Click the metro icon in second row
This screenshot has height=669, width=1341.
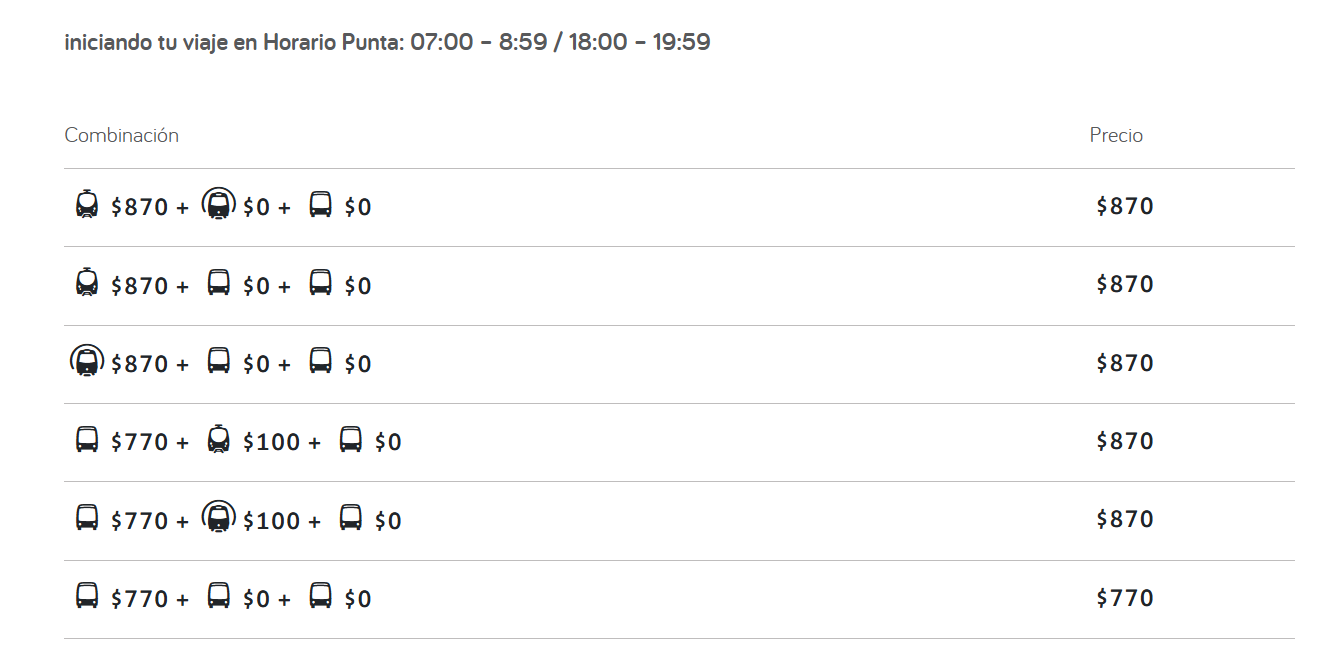pyautogui.click(x=87, y=282)
